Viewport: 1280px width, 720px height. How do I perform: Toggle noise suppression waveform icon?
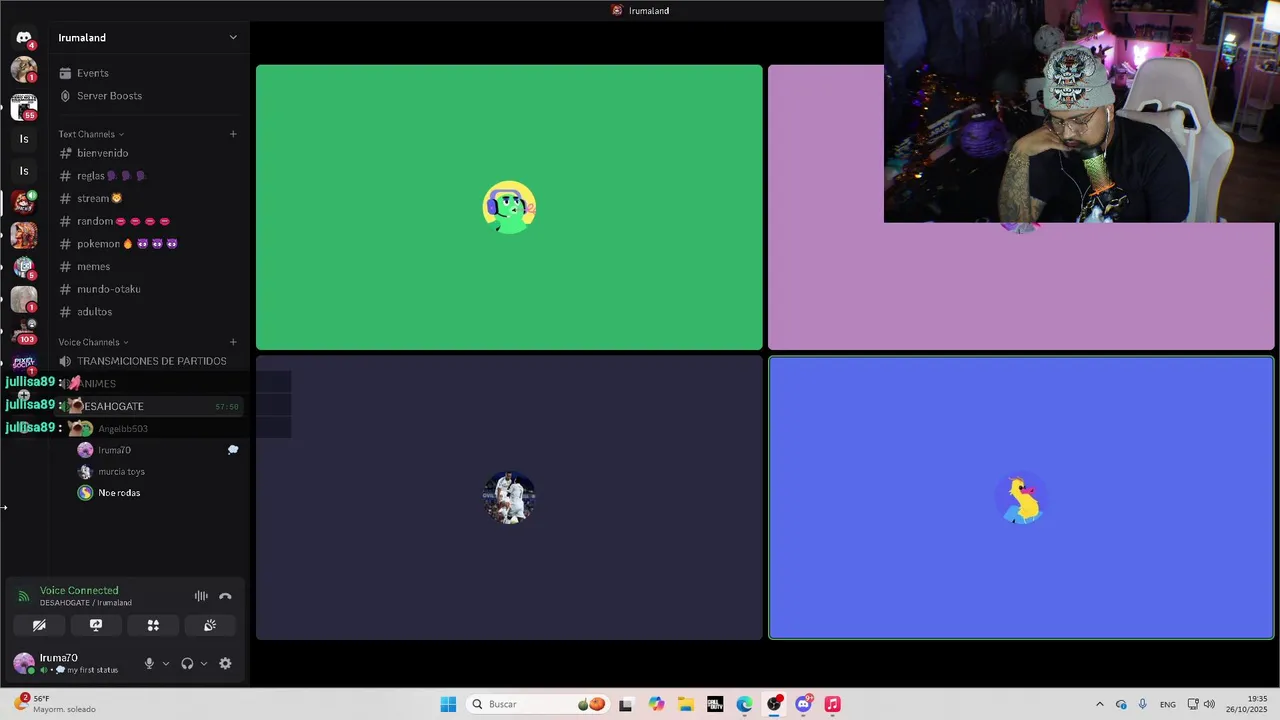(x=201, y=596)
